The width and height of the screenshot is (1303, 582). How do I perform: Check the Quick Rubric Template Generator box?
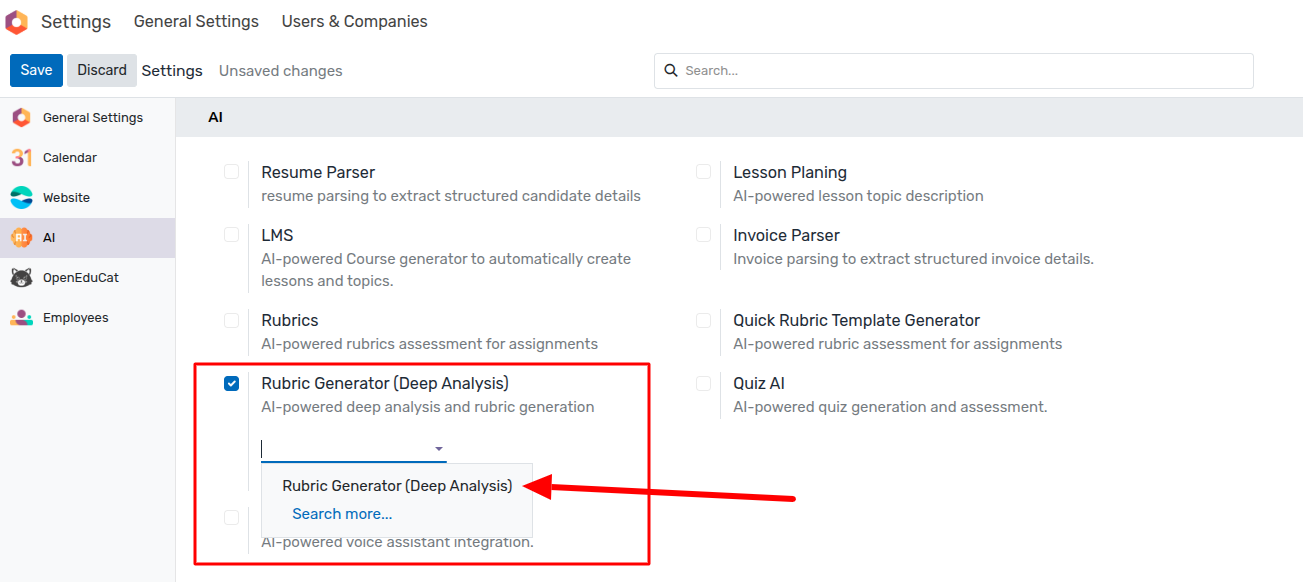click(704, 320)
